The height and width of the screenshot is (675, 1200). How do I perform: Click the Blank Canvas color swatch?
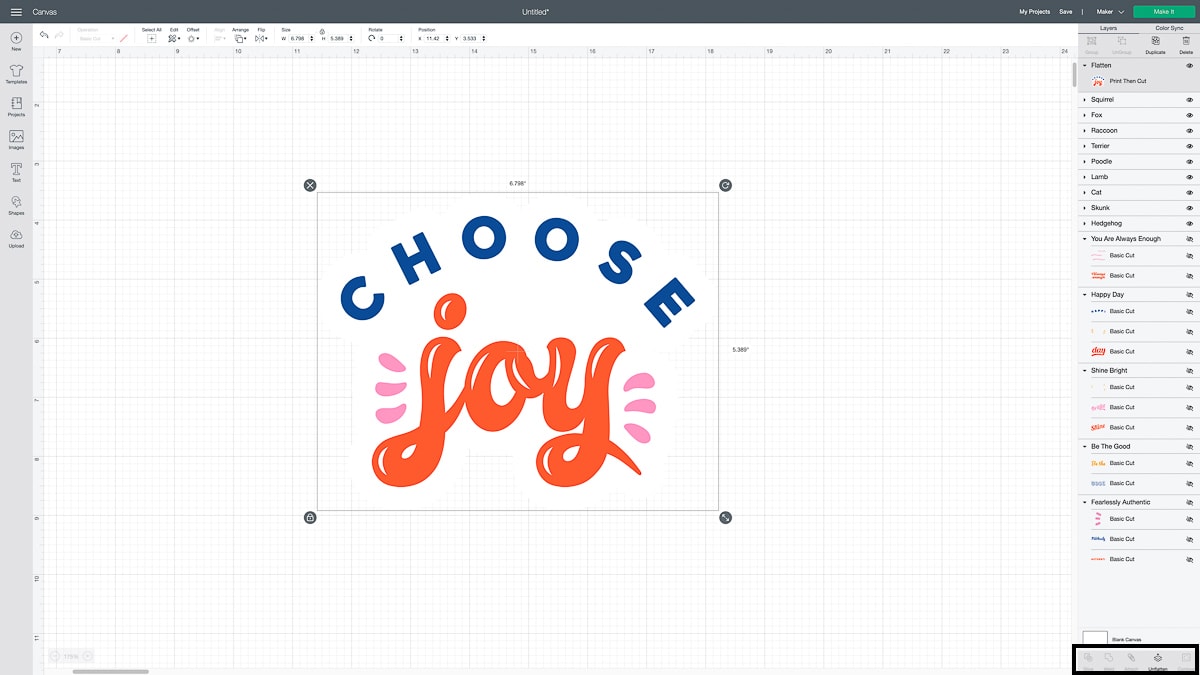pos(1095,638)
